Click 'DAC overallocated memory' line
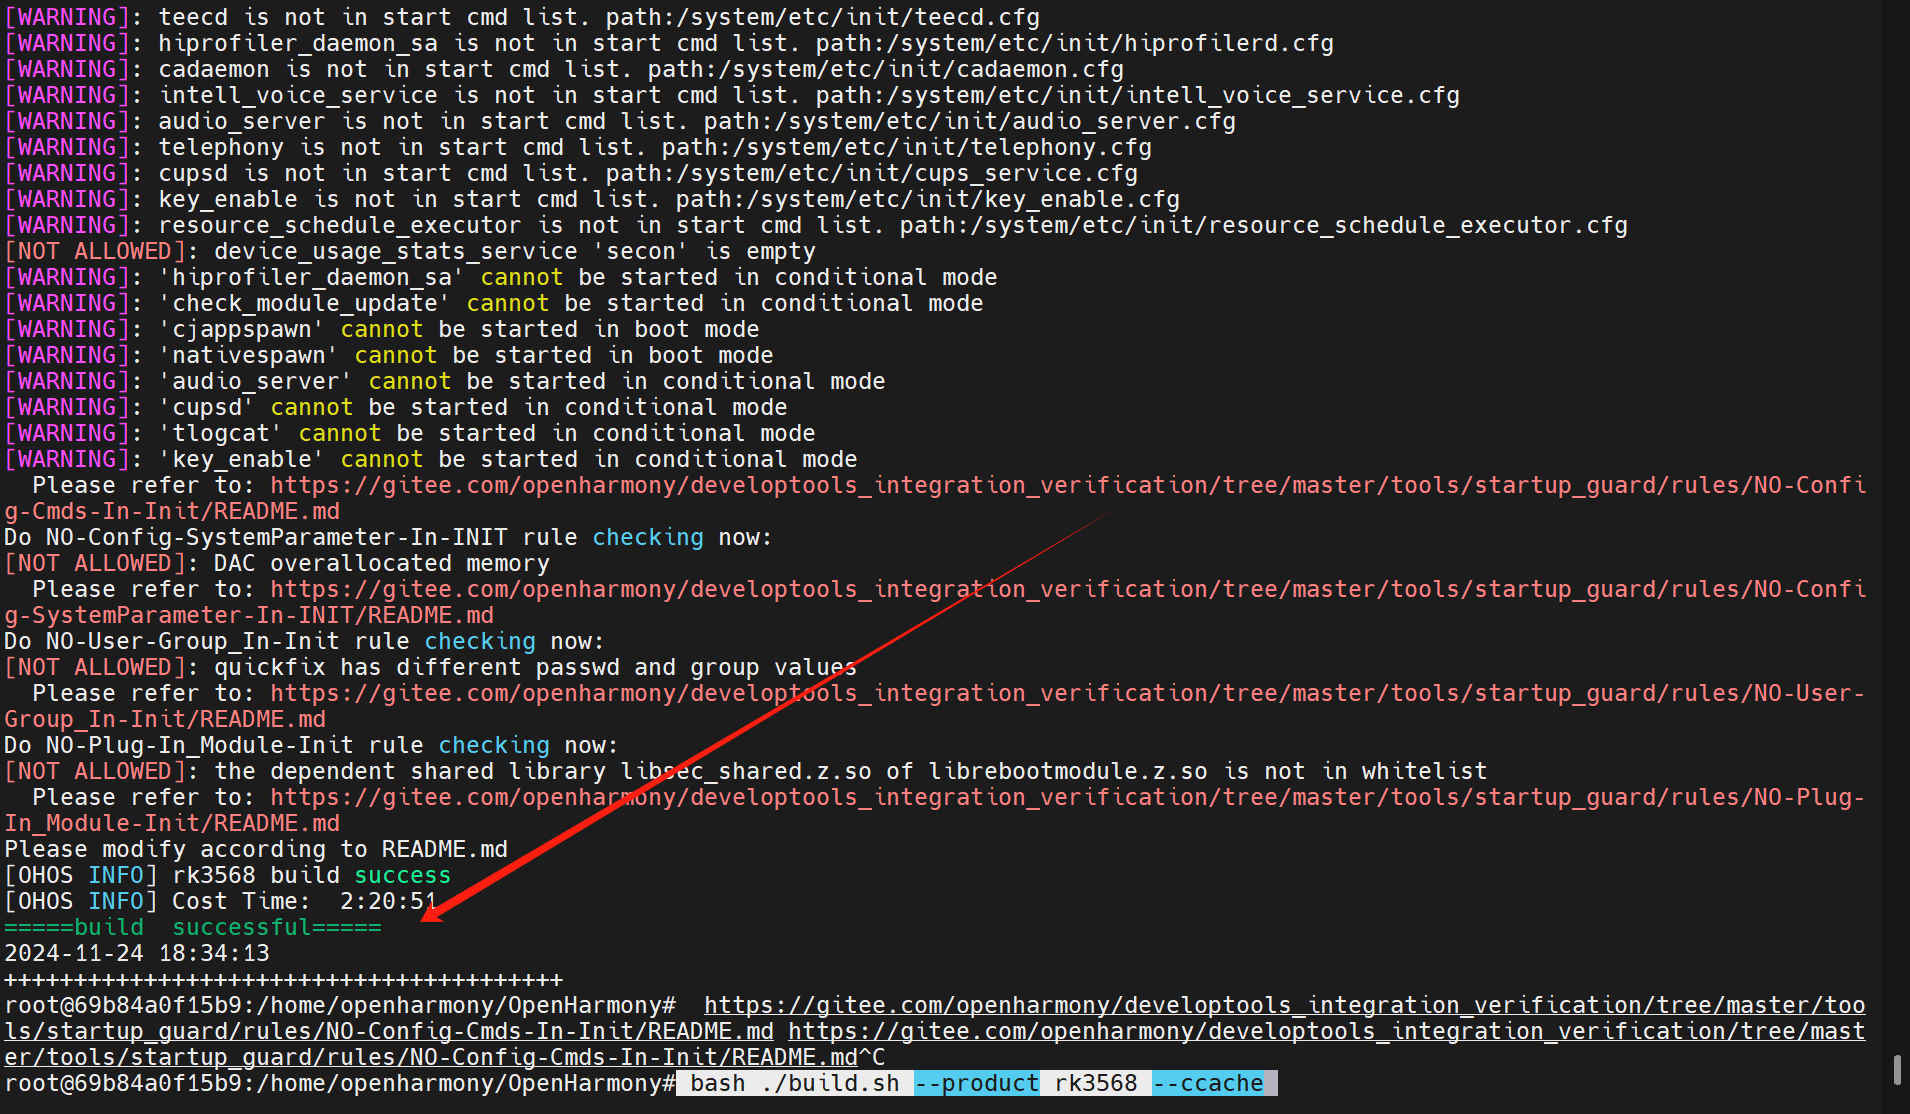This screenshot has height=1114, width=1910. (x=277, y=564)
